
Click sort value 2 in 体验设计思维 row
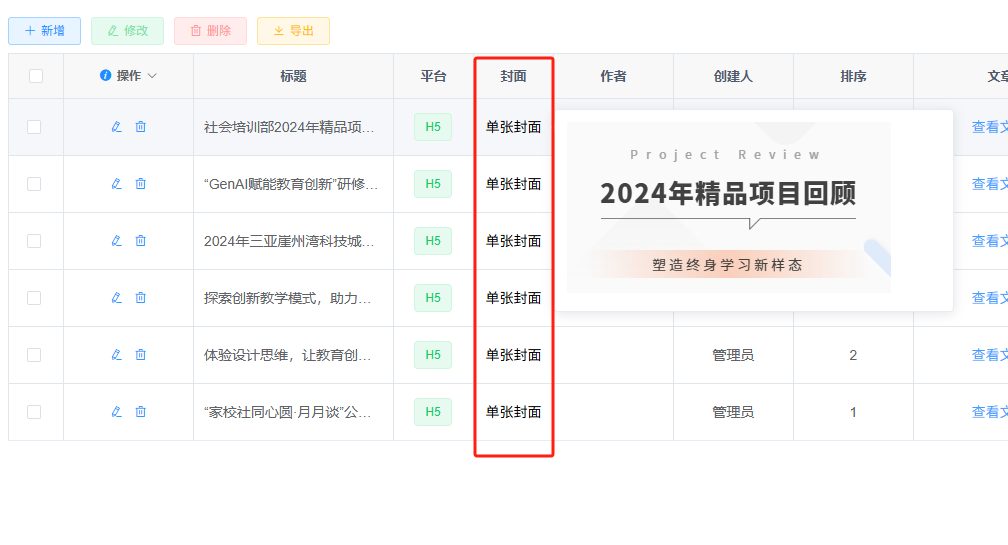click(853, 355)
